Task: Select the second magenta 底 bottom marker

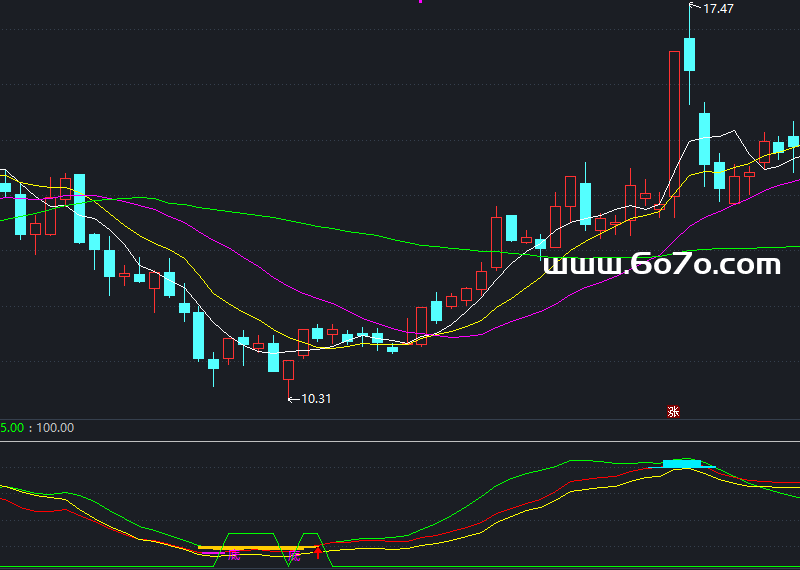Action: [x=295, y=554]
